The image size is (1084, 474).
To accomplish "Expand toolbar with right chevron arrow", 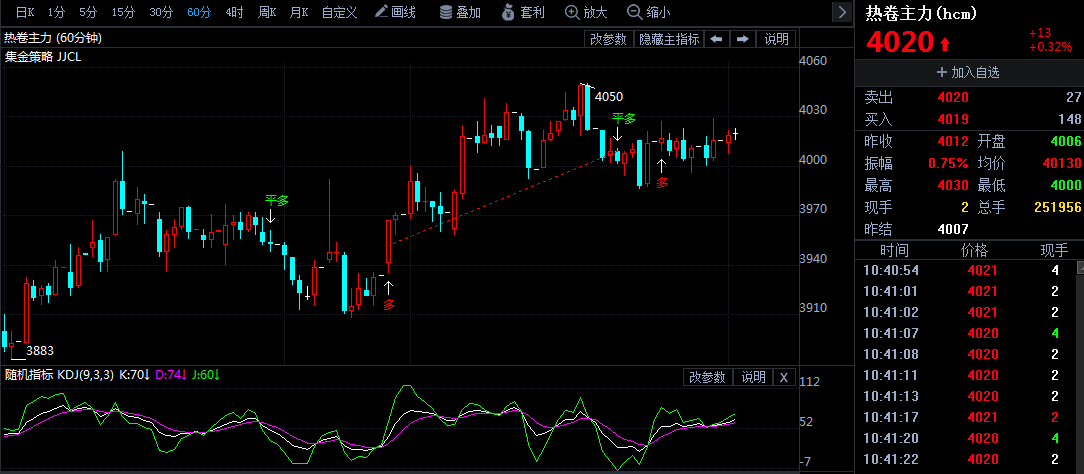I will click(843, 12).
